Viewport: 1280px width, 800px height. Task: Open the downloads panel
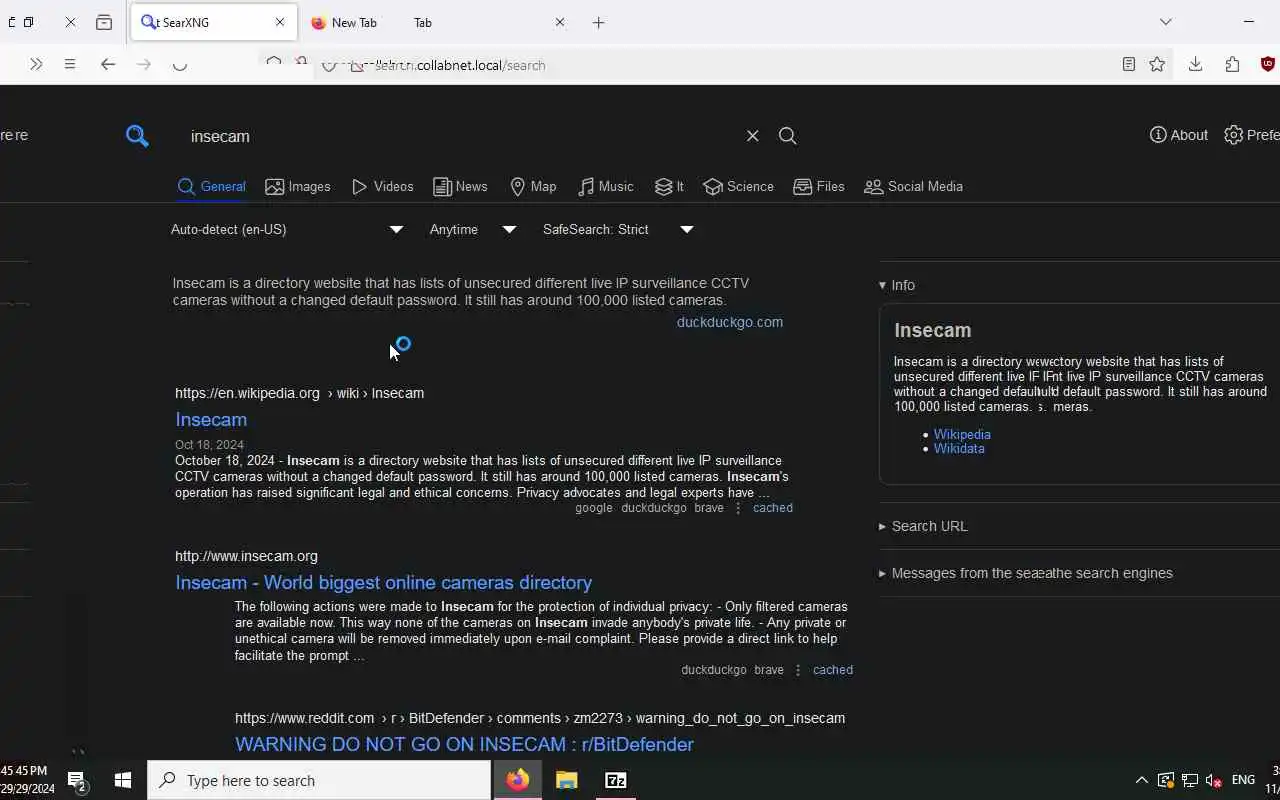coord(1195,64)
